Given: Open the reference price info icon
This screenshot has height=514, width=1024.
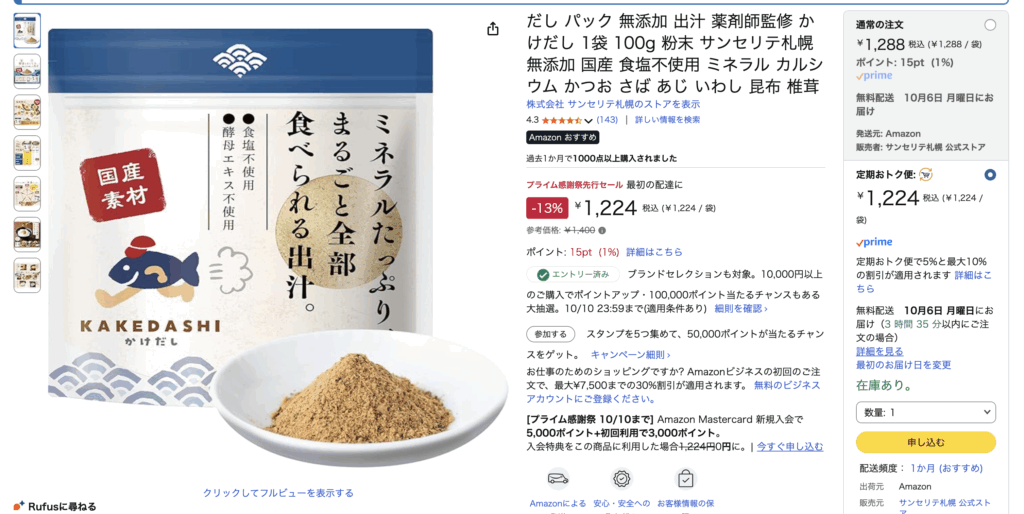Looking at the screenshot, I should (602, 231).
